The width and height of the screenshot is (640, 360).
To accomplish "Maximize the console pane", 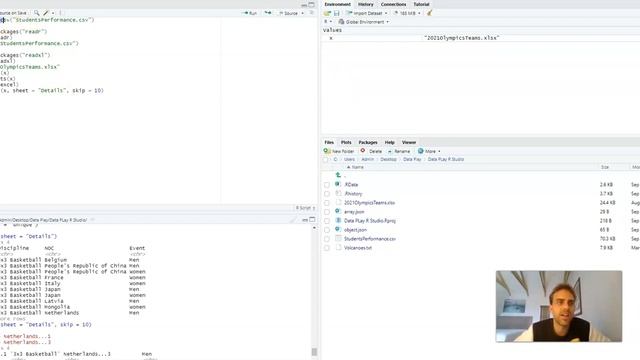I will (312, 220).
